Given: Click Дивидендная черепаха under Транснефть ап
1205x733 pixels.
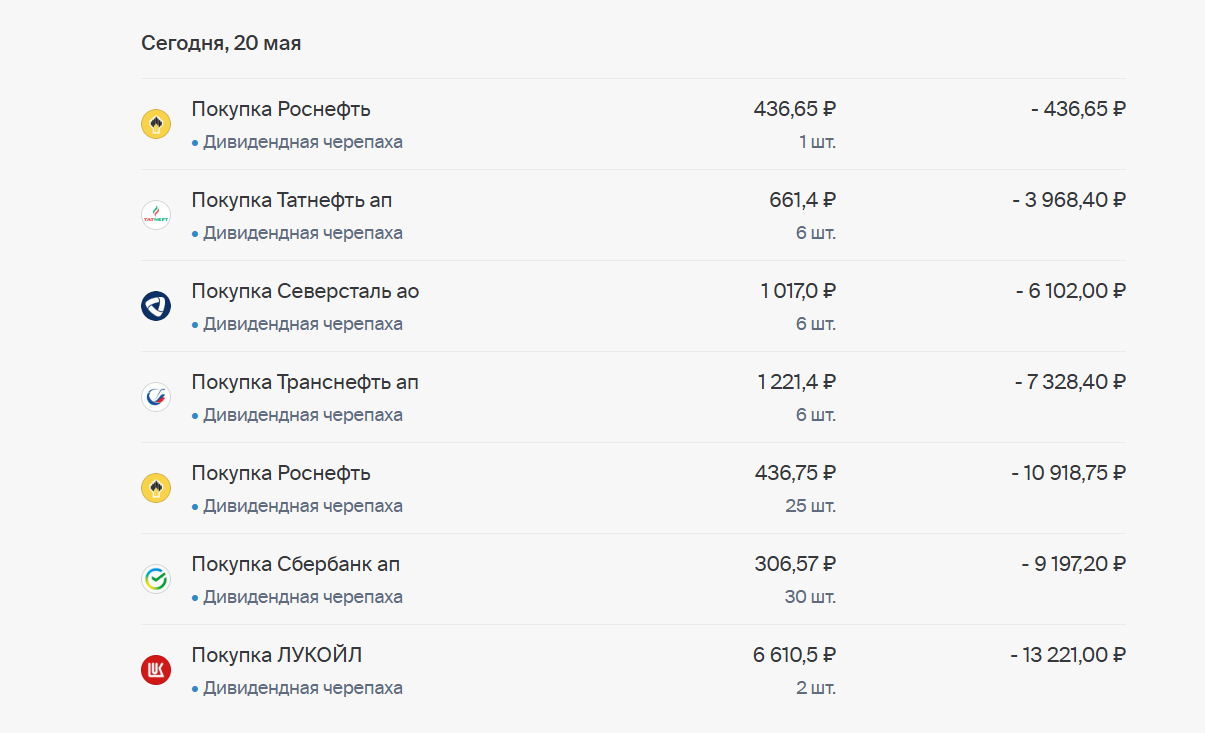Looking at the screenshot, I should coord(302,415).
